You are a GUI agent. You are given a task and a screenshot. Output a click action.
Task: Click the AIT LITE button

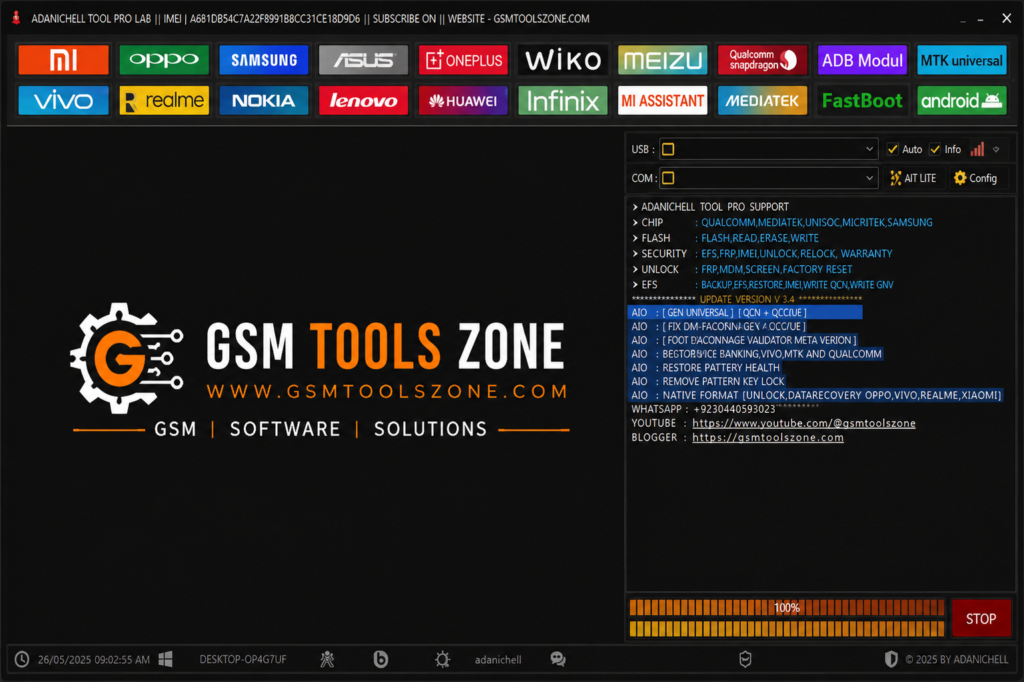tap(913, 178)
